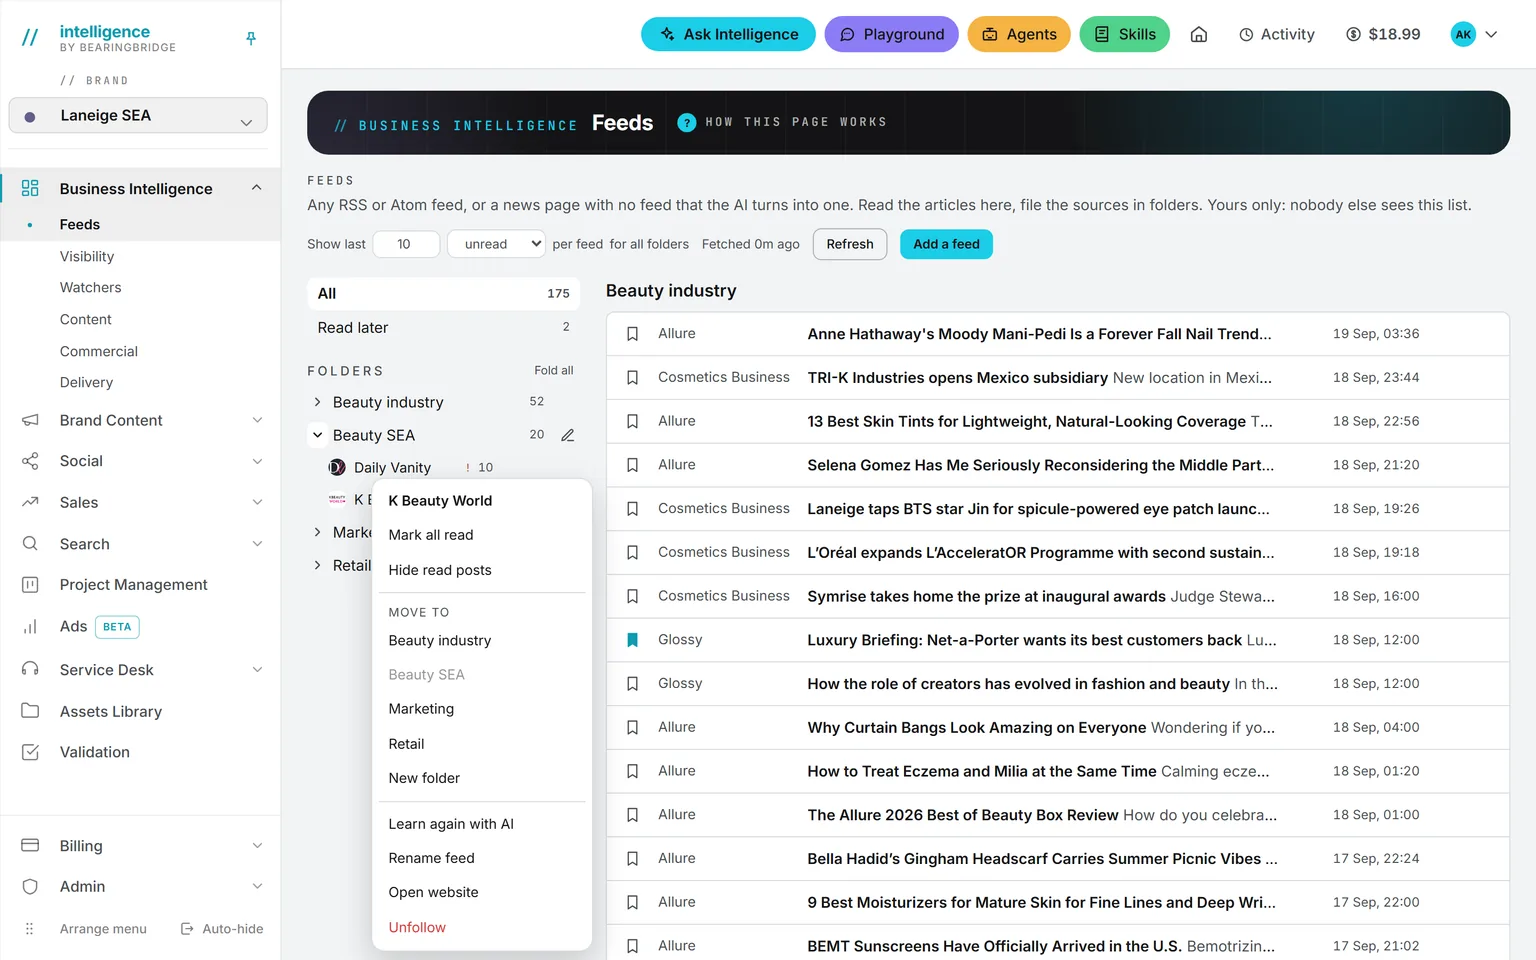Bookmark the L'Oréal AcceleratOR Programme article
This screenshot has height=960, width=1536.
click(x=632, y=553)
